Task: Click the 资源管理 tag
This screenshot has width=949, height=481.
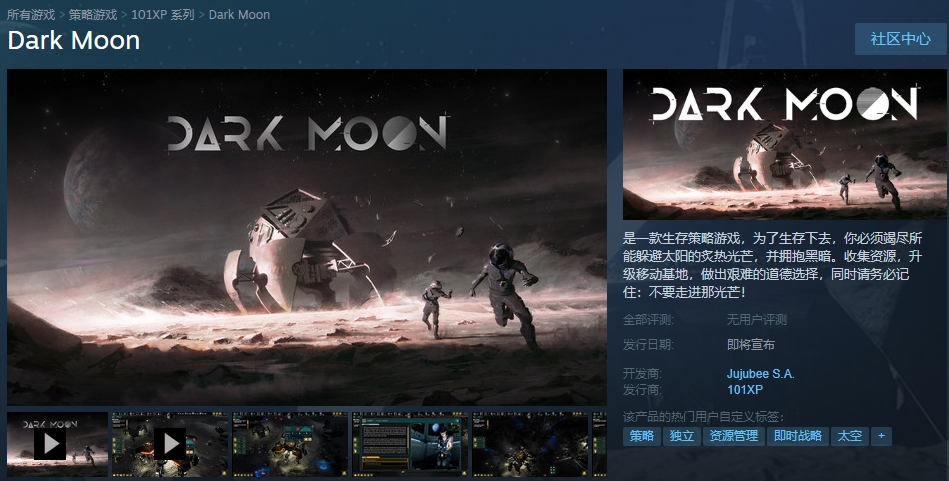Action: click(734, 436)
